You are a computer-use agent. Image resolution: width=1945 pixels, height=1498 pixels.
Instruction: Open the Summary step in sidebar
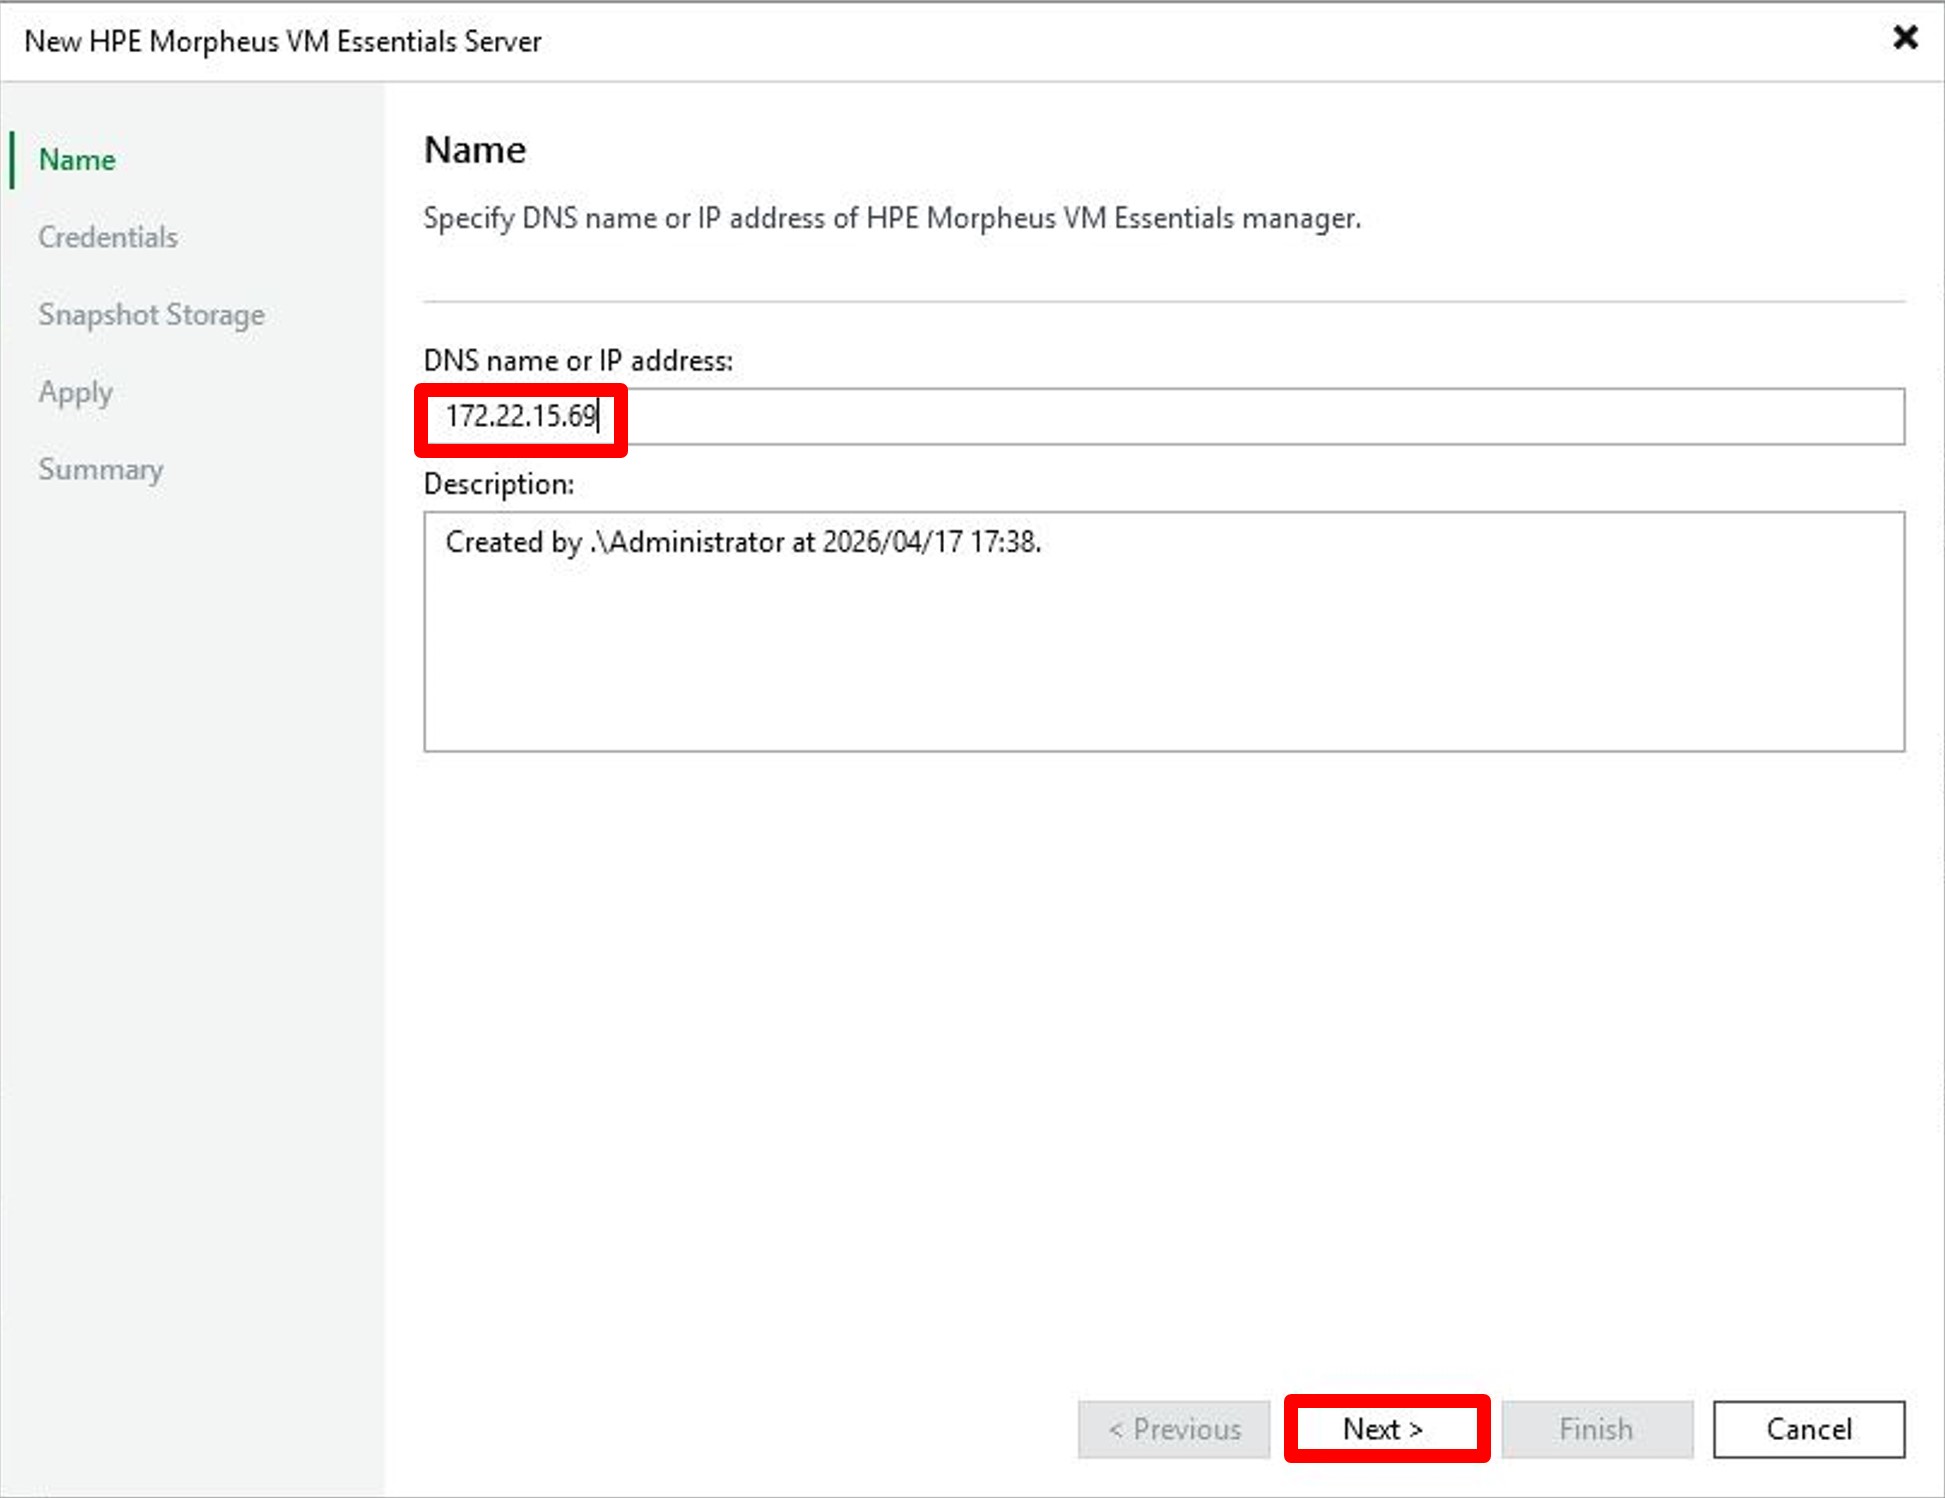pyautogui.click(x=100, y=469)
